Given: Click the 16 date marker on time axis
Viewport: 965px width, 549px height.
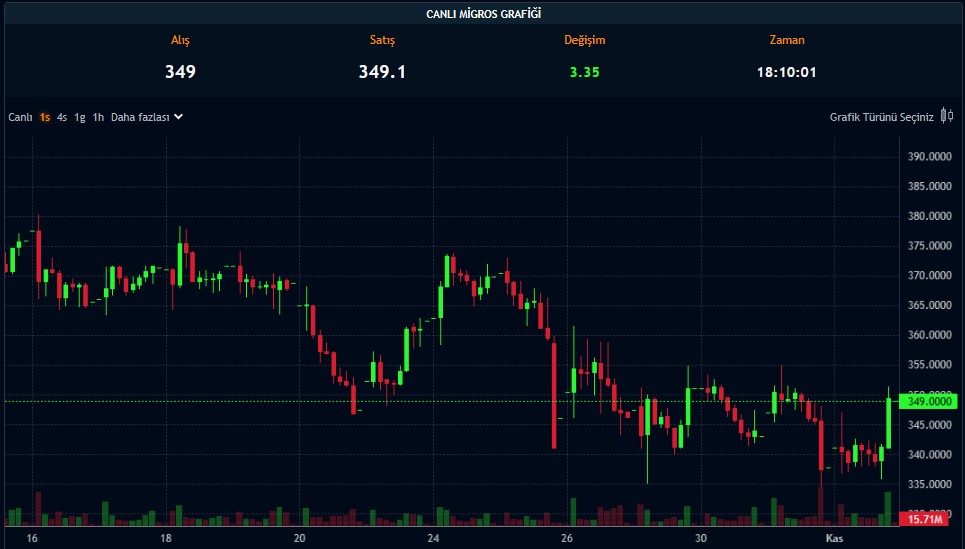Looking at the screenshot, I should coord(32,538).
